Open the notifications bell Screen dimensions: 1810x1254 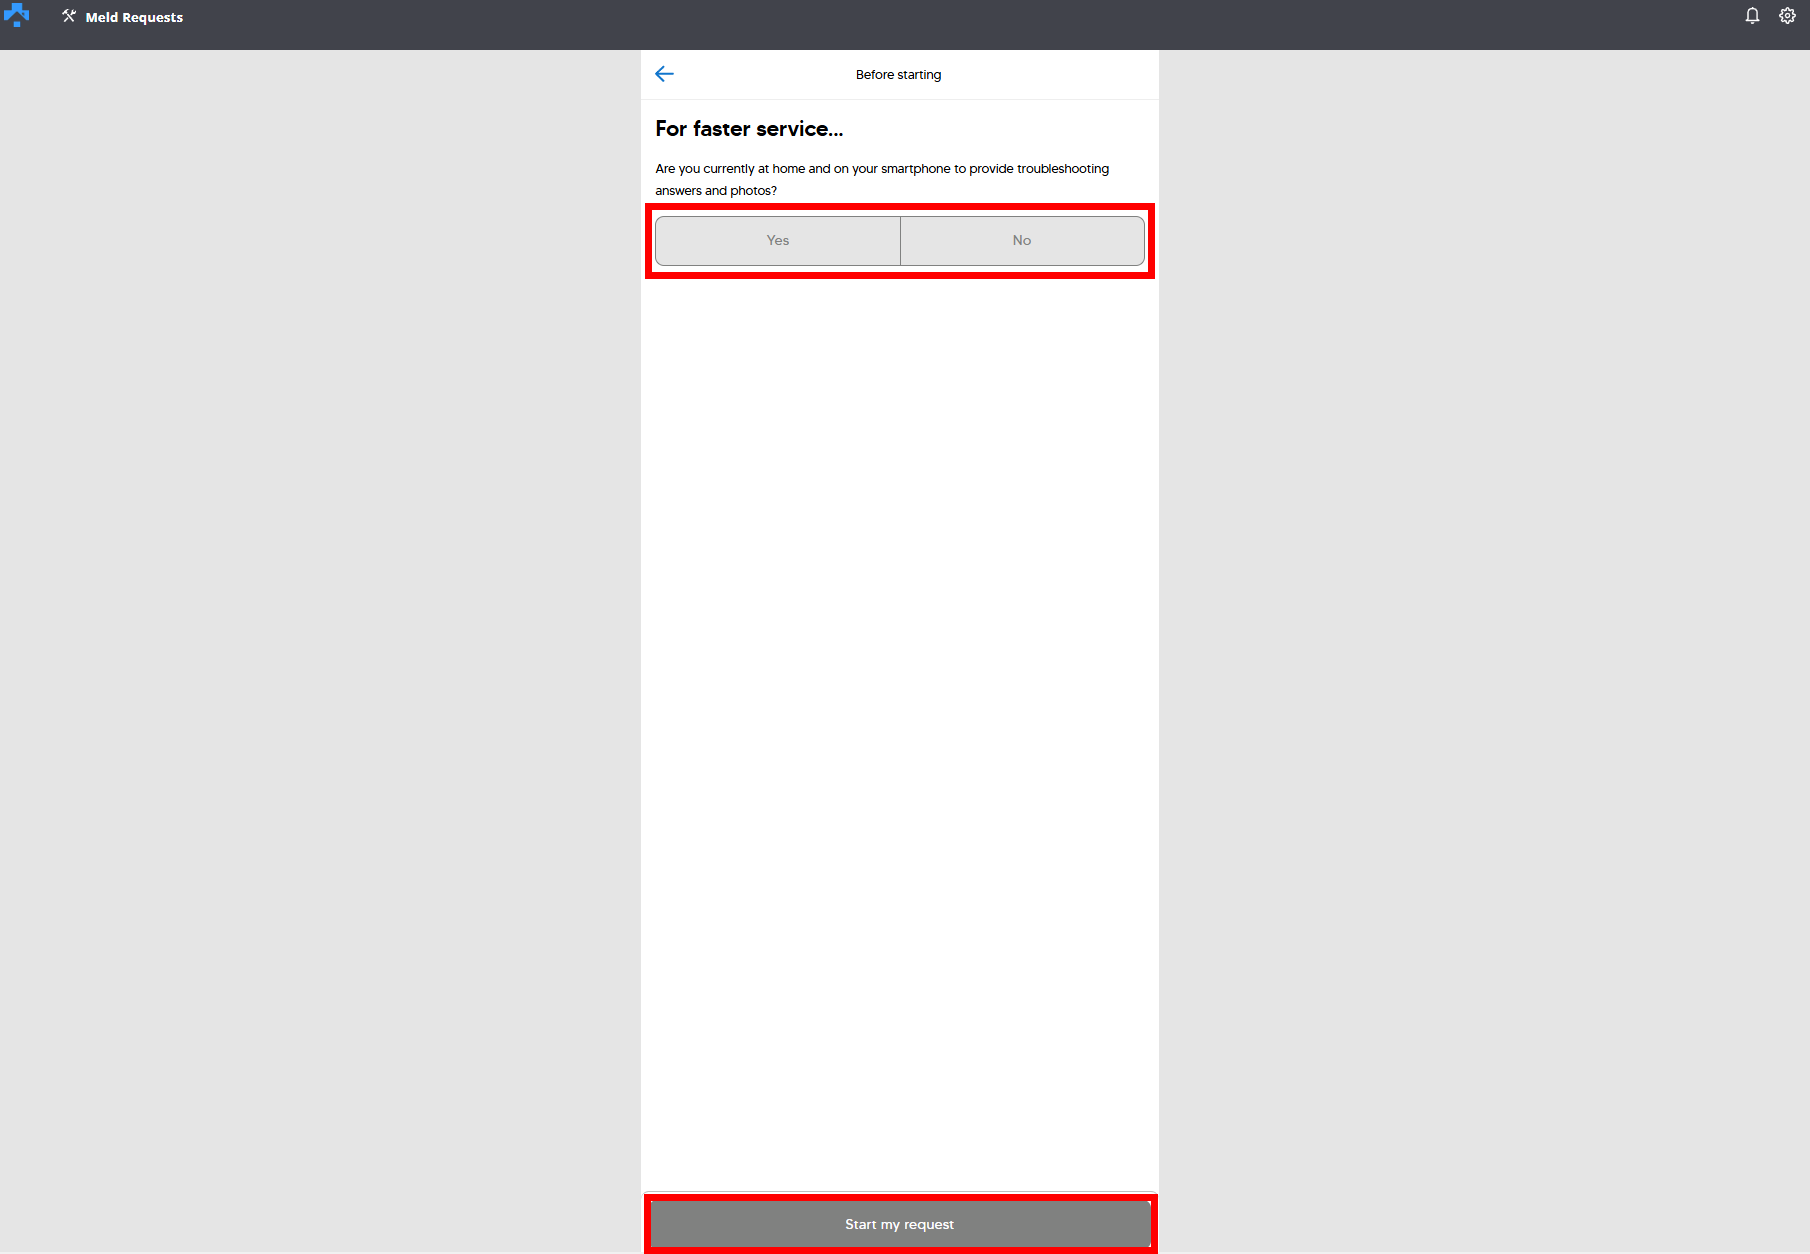click(x=1752, y=16)
